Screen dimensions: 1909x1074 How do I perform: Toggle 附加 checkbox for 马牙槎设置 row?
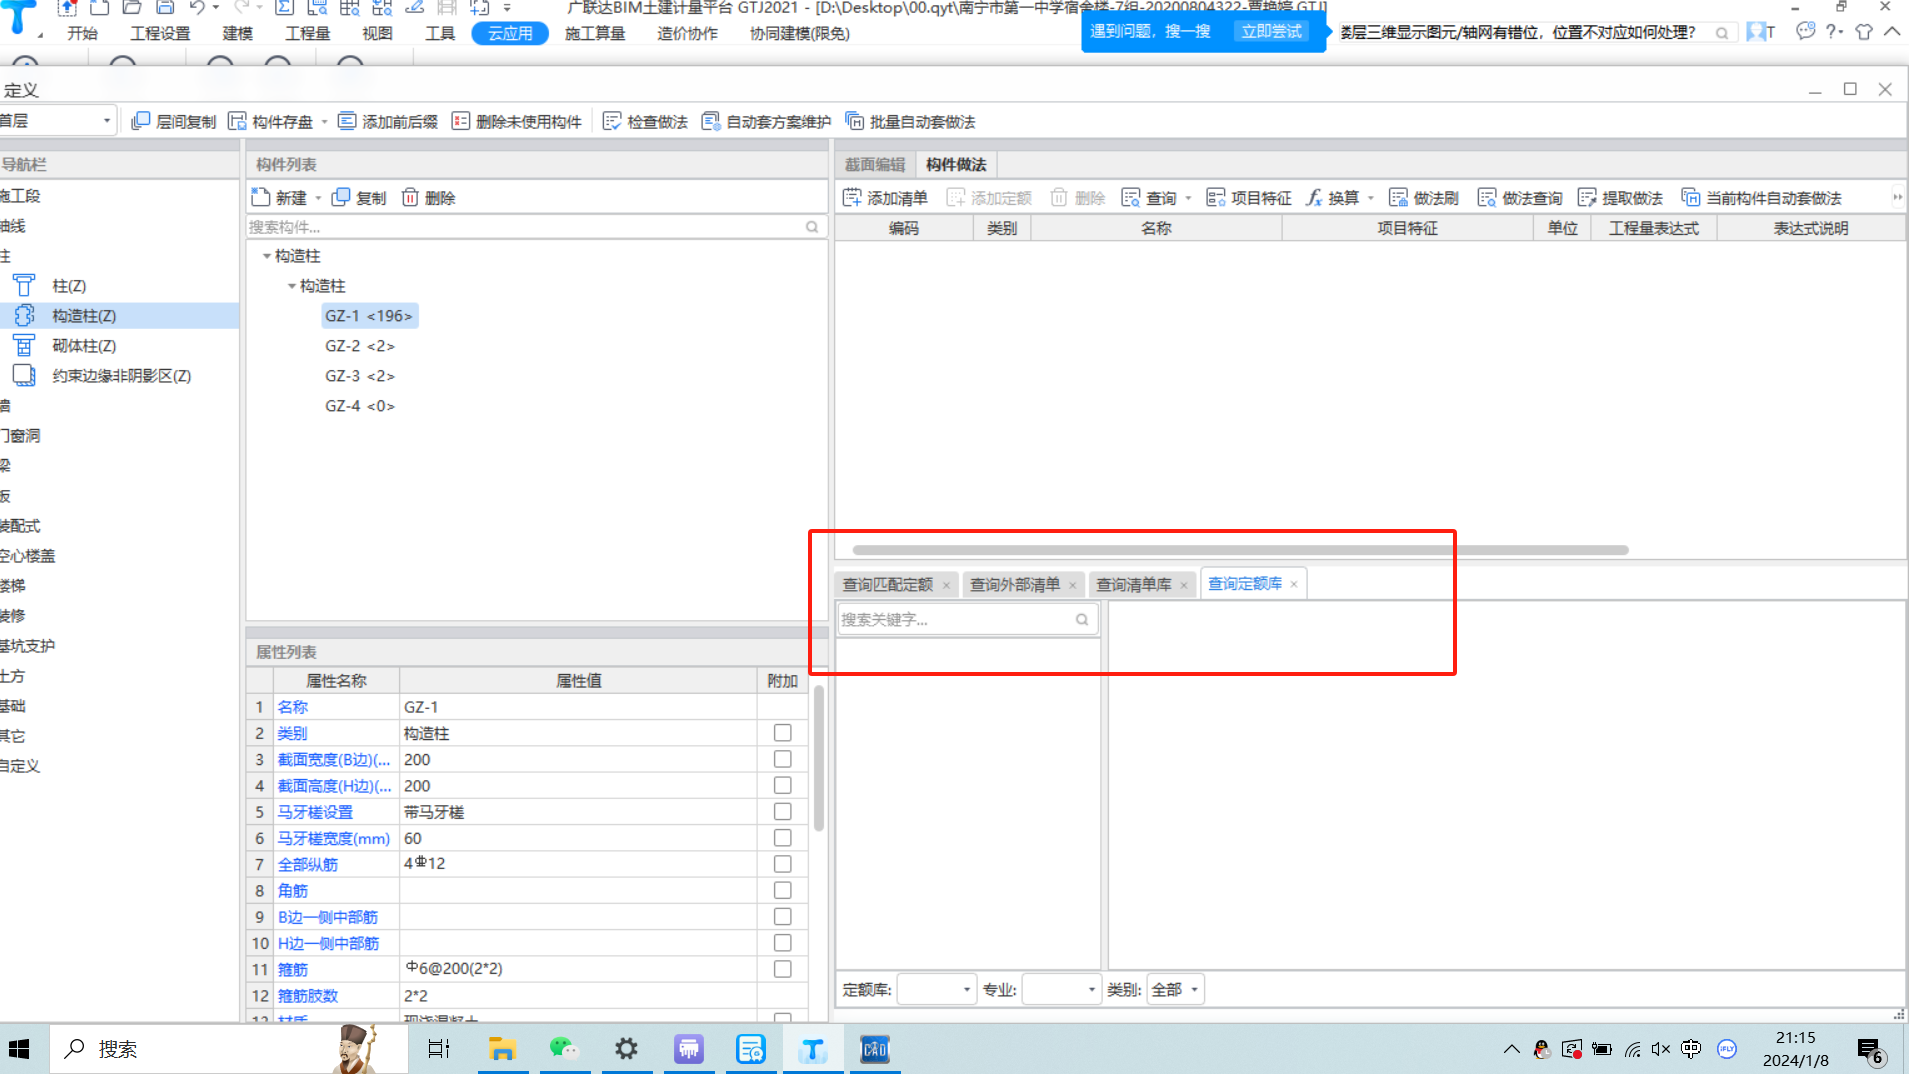coord(783,811)
